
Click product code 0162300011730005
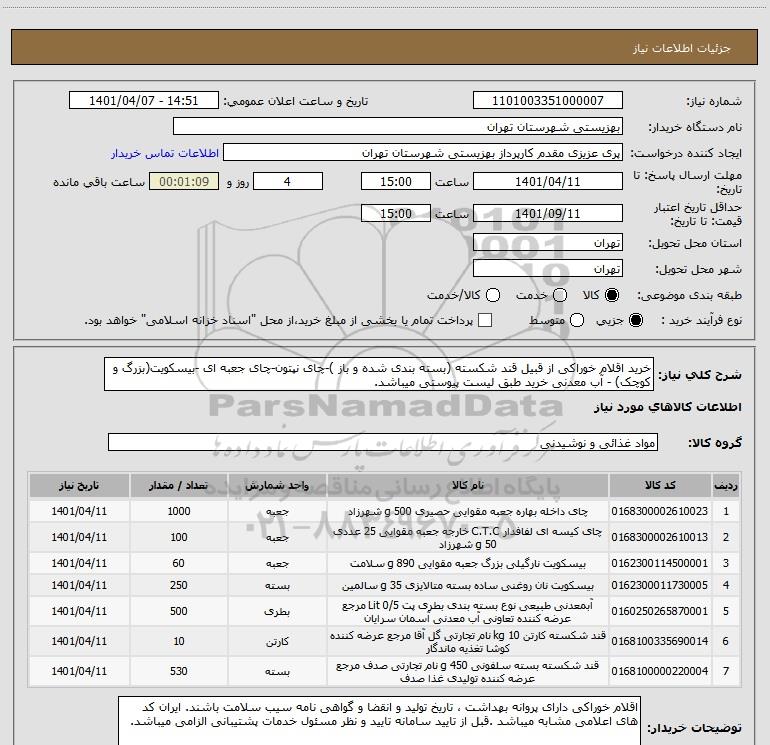click(x=660, y=585)
